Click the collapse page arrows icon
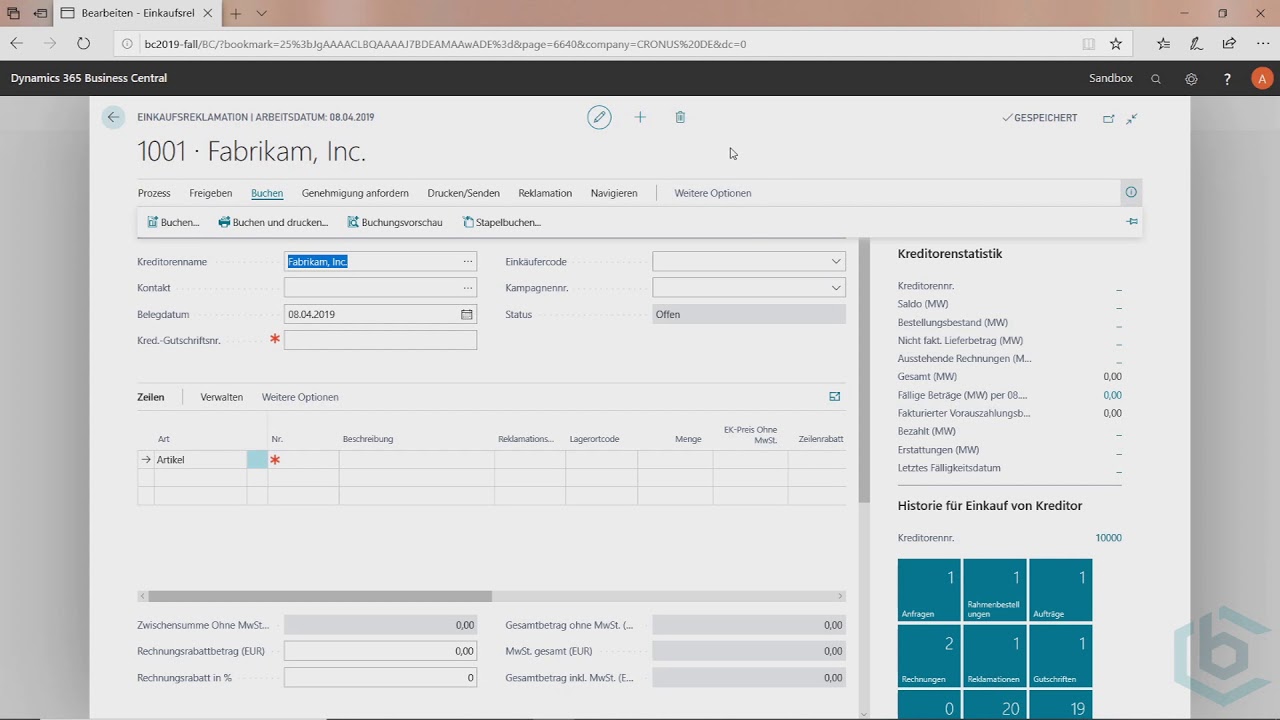This screenshot has height=720, width=1280. click(1132, 118)
